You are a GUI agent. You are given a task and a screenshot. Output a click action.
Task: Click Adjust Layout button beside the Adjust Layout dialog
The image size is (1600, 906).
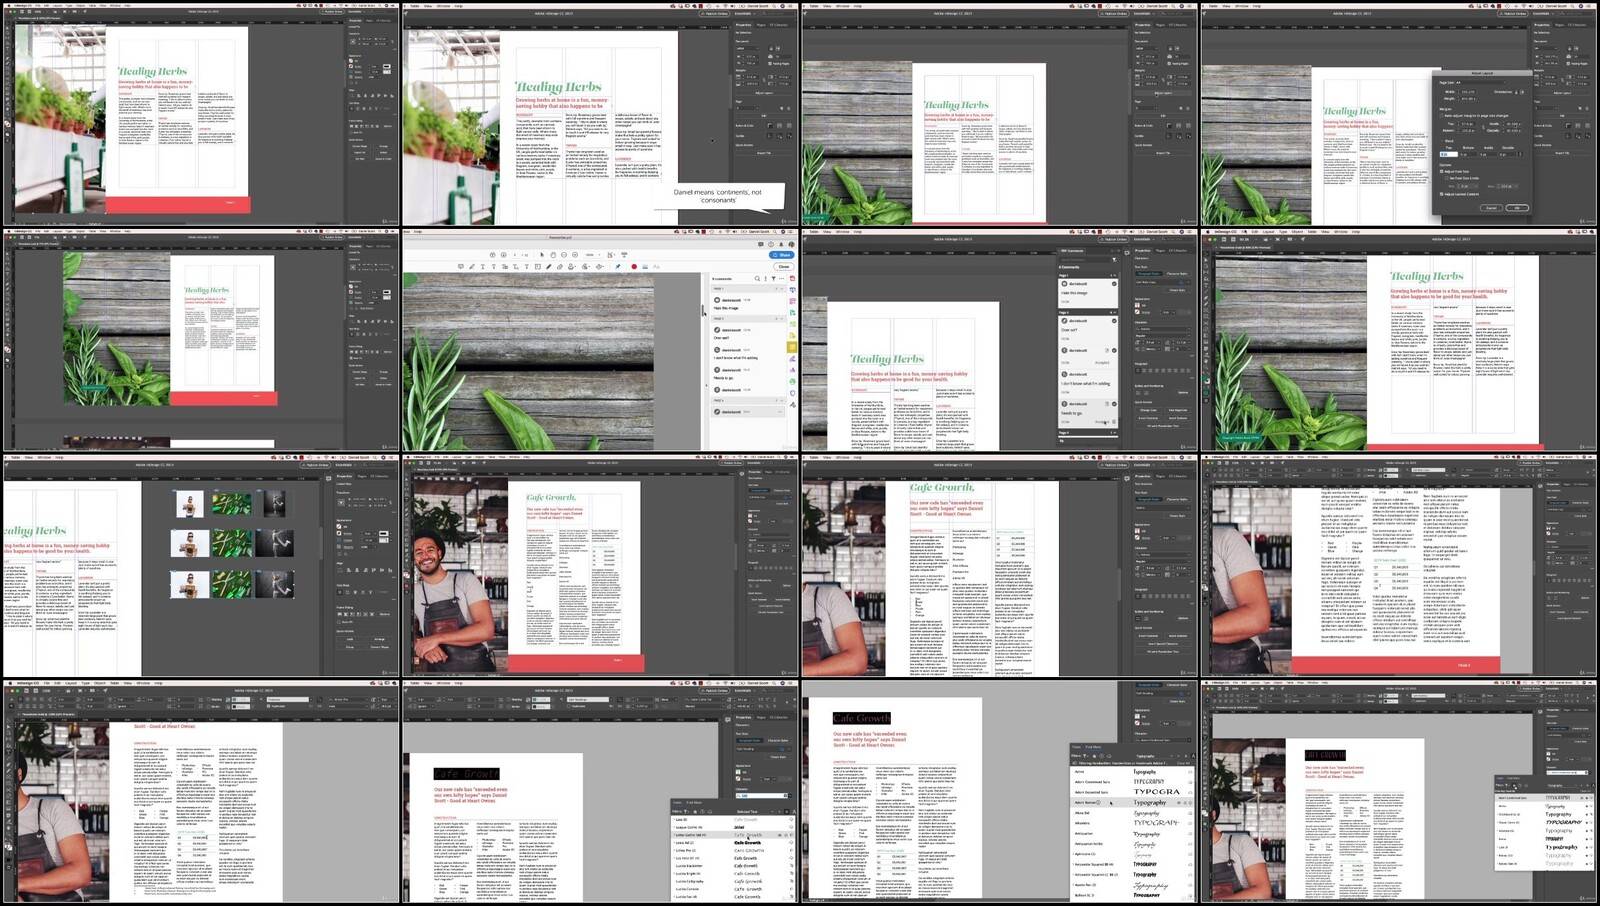click(1562, 93)
